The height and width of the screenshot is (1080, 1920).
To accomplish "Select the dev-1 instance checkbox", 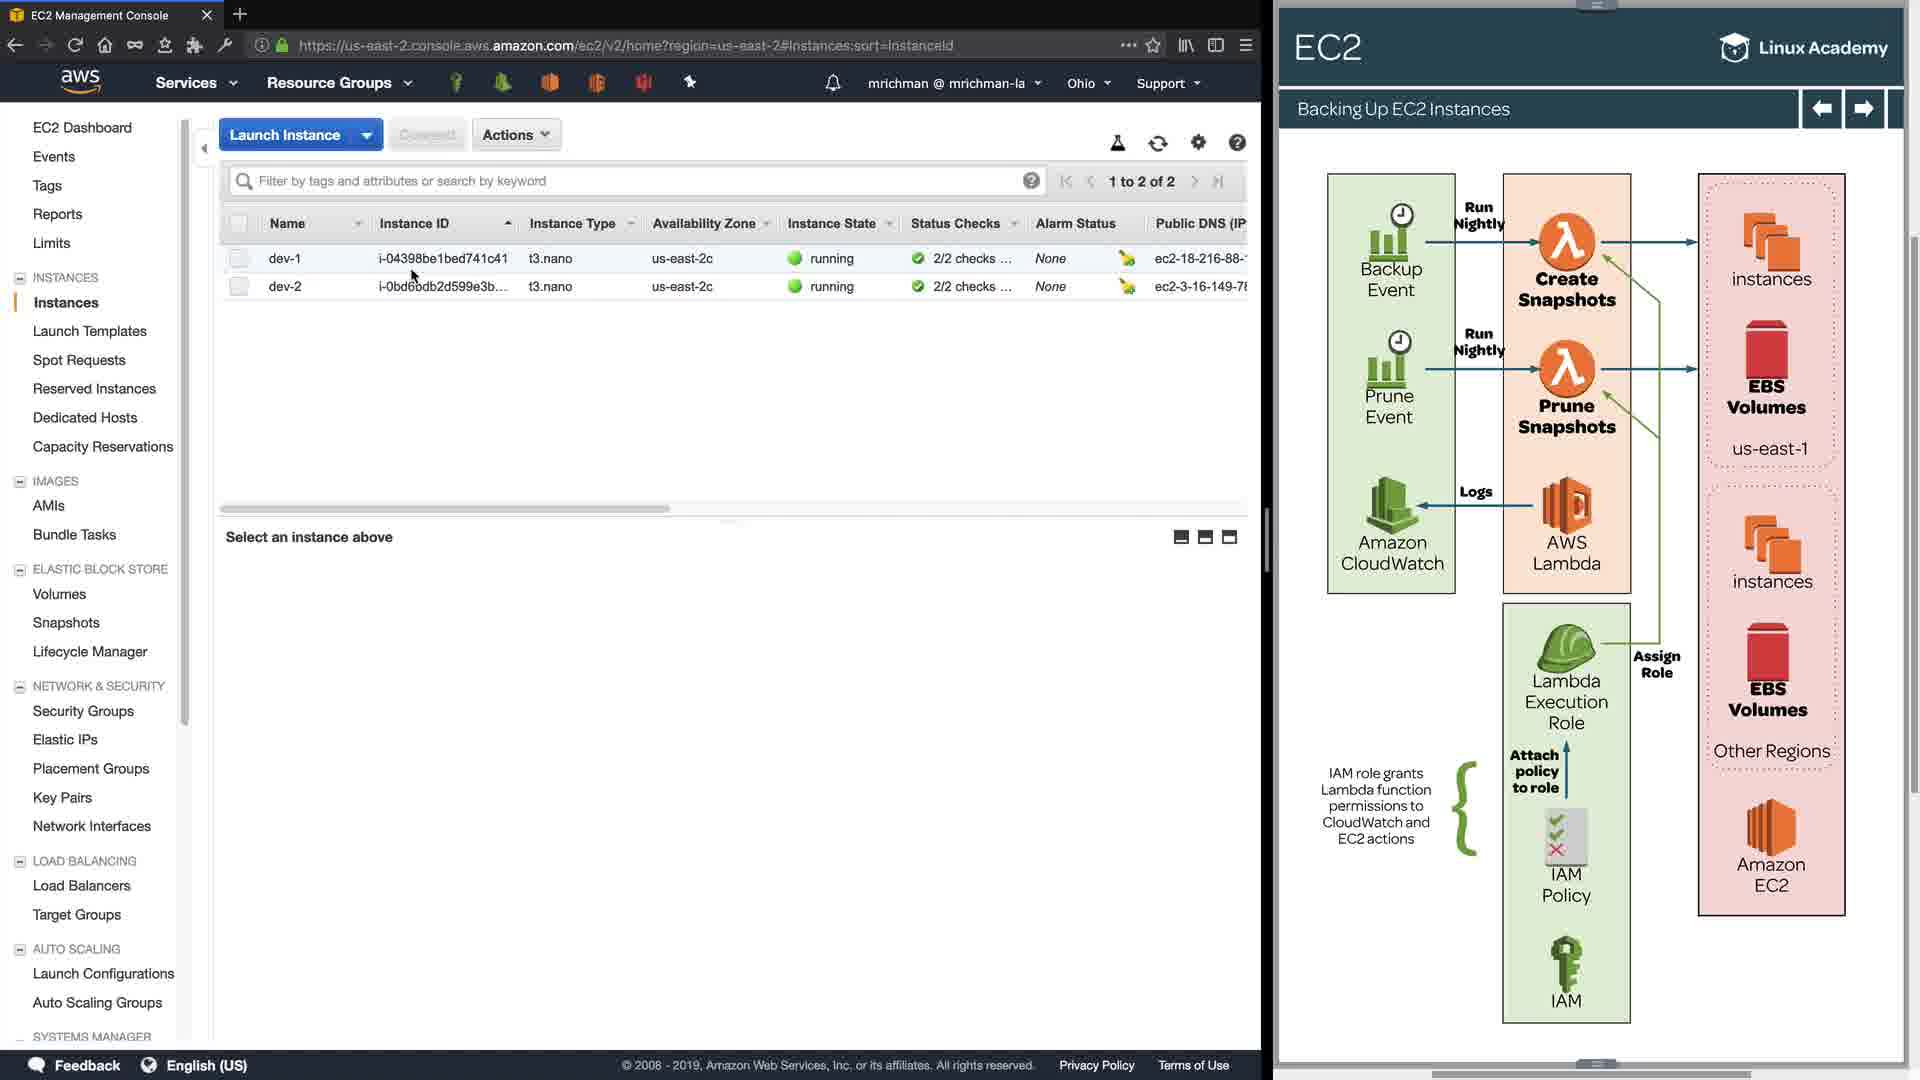I will (x=238, y=258).
